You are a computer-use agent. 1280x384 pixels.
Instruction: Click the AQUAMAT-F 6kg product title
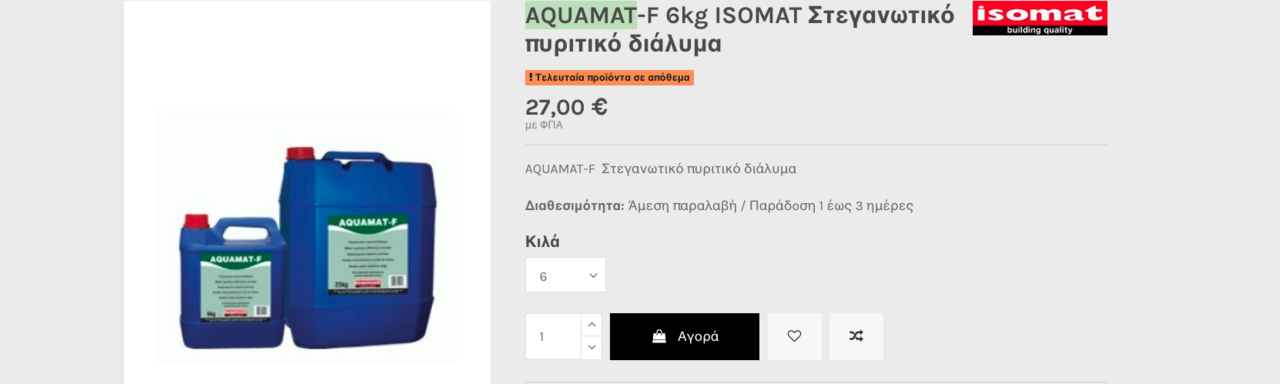point(740,29)
